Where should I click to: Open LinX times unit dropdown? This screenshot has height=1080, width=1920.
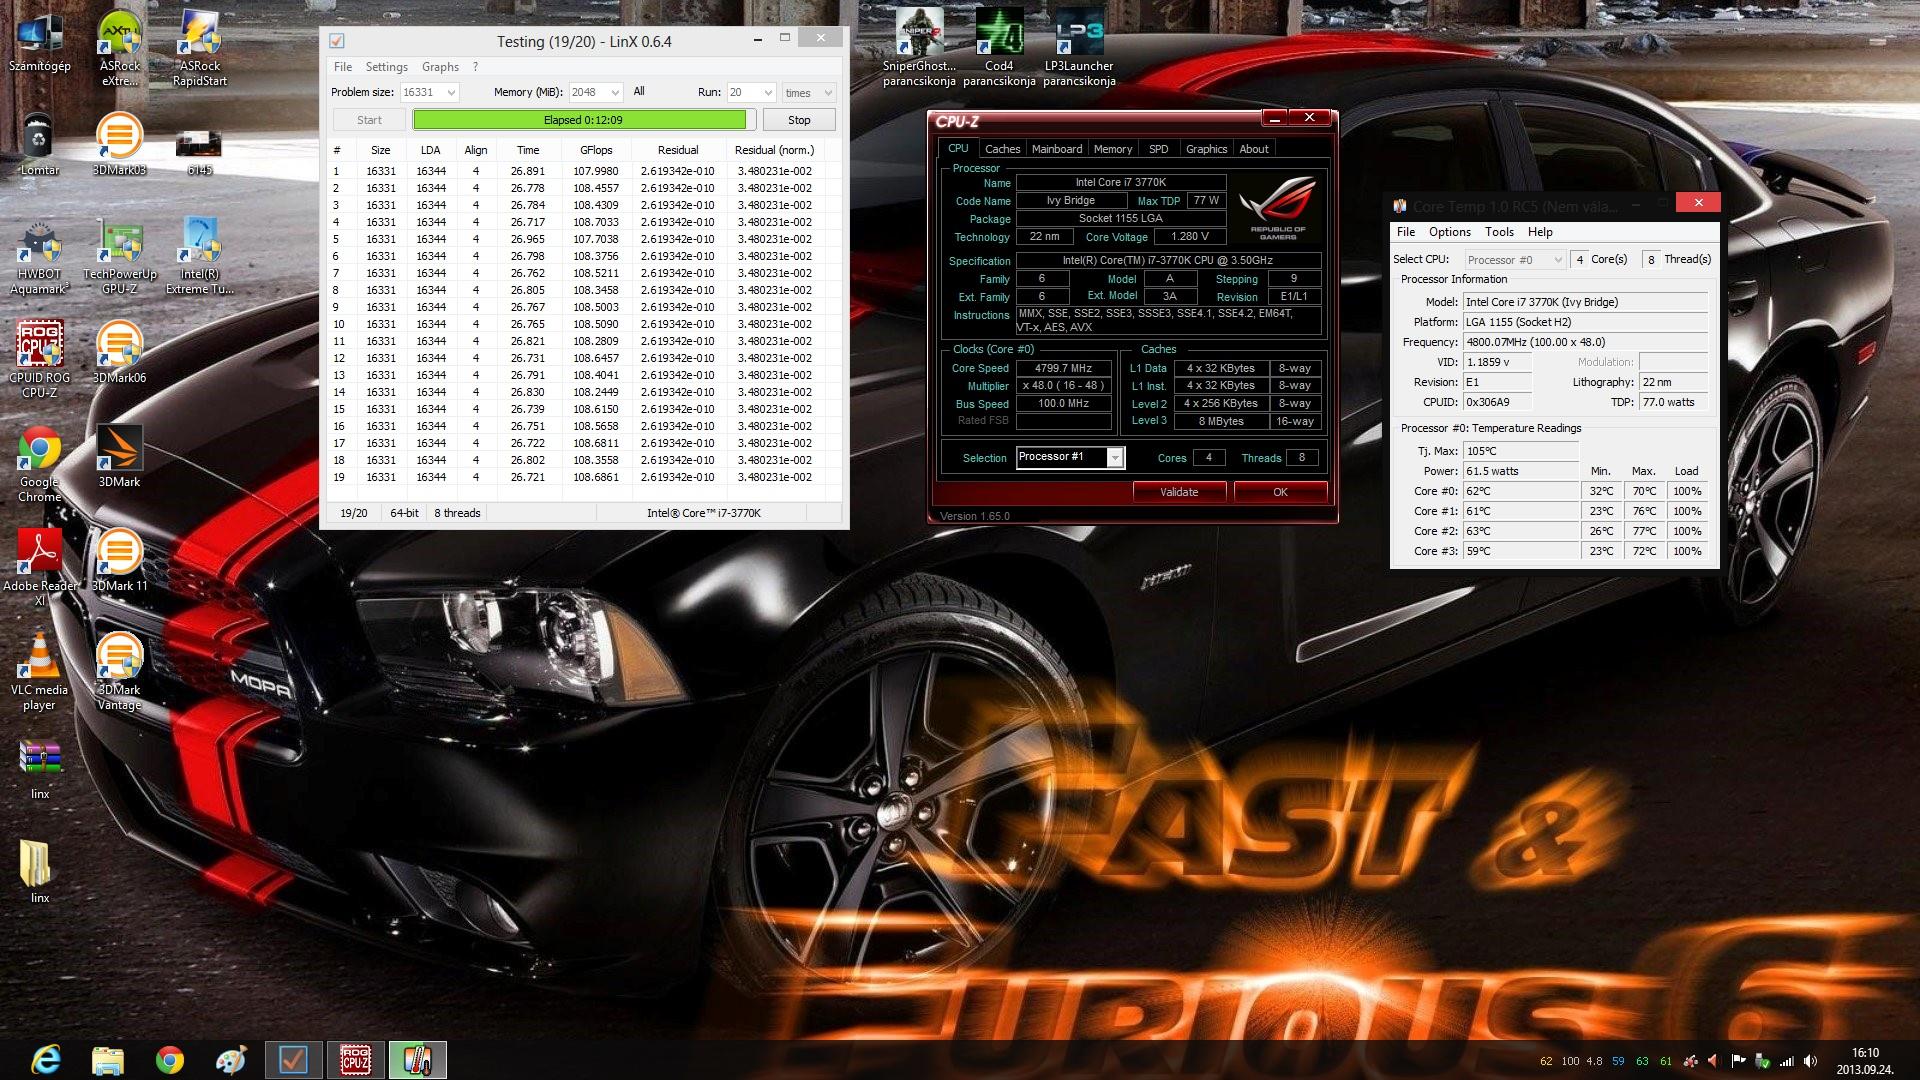tap(808, 92)
